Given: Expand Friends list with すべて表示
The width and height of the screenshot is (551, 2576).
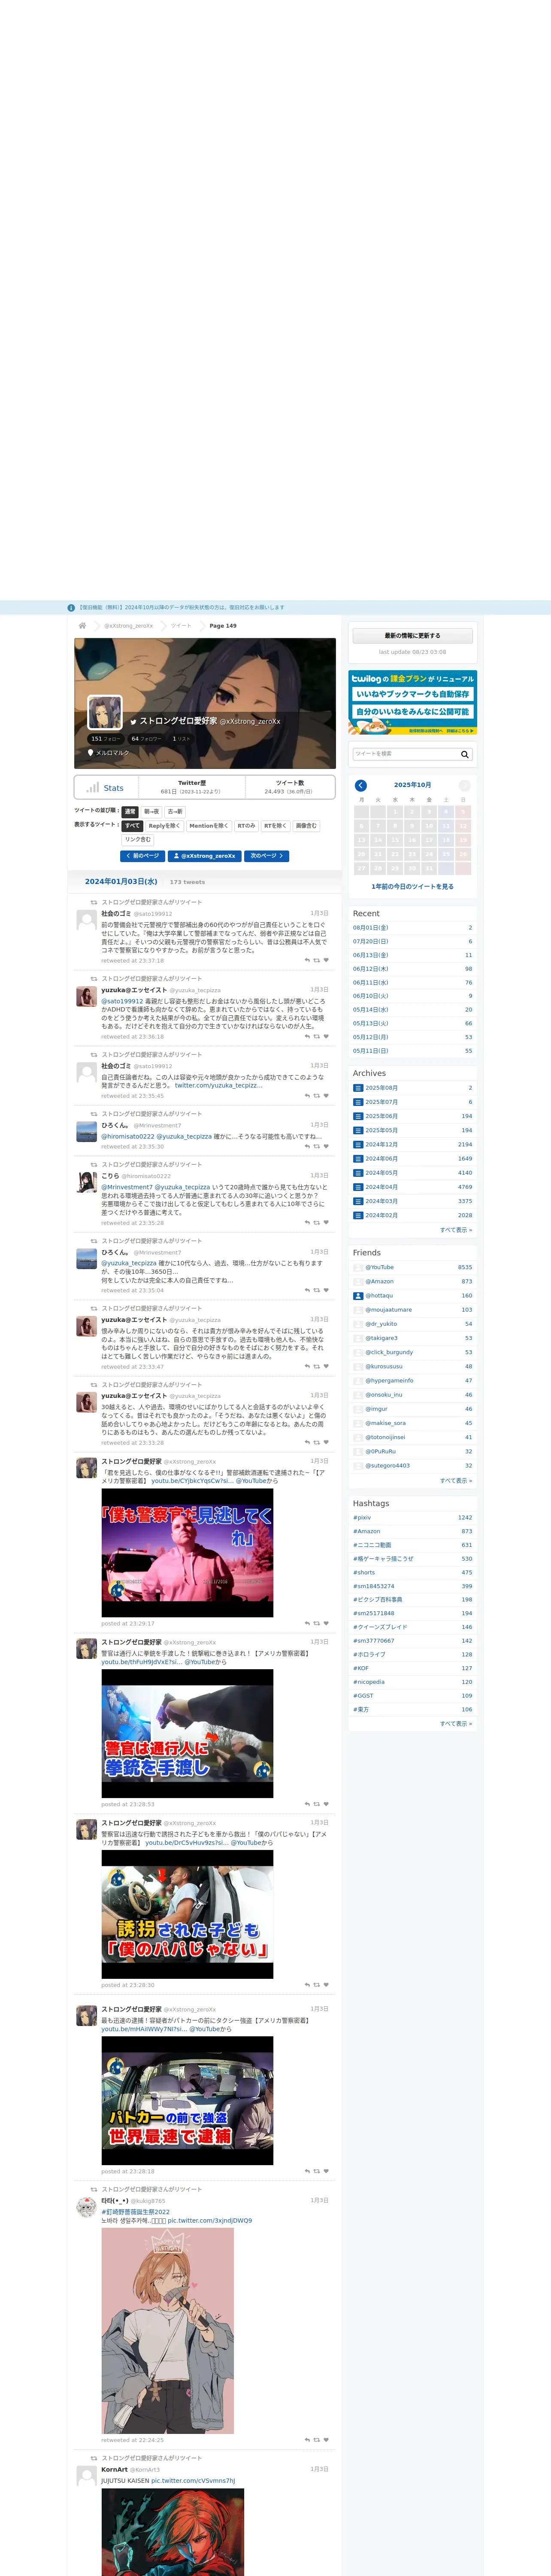Looking at the screenshot, I should pos(456,1481).
